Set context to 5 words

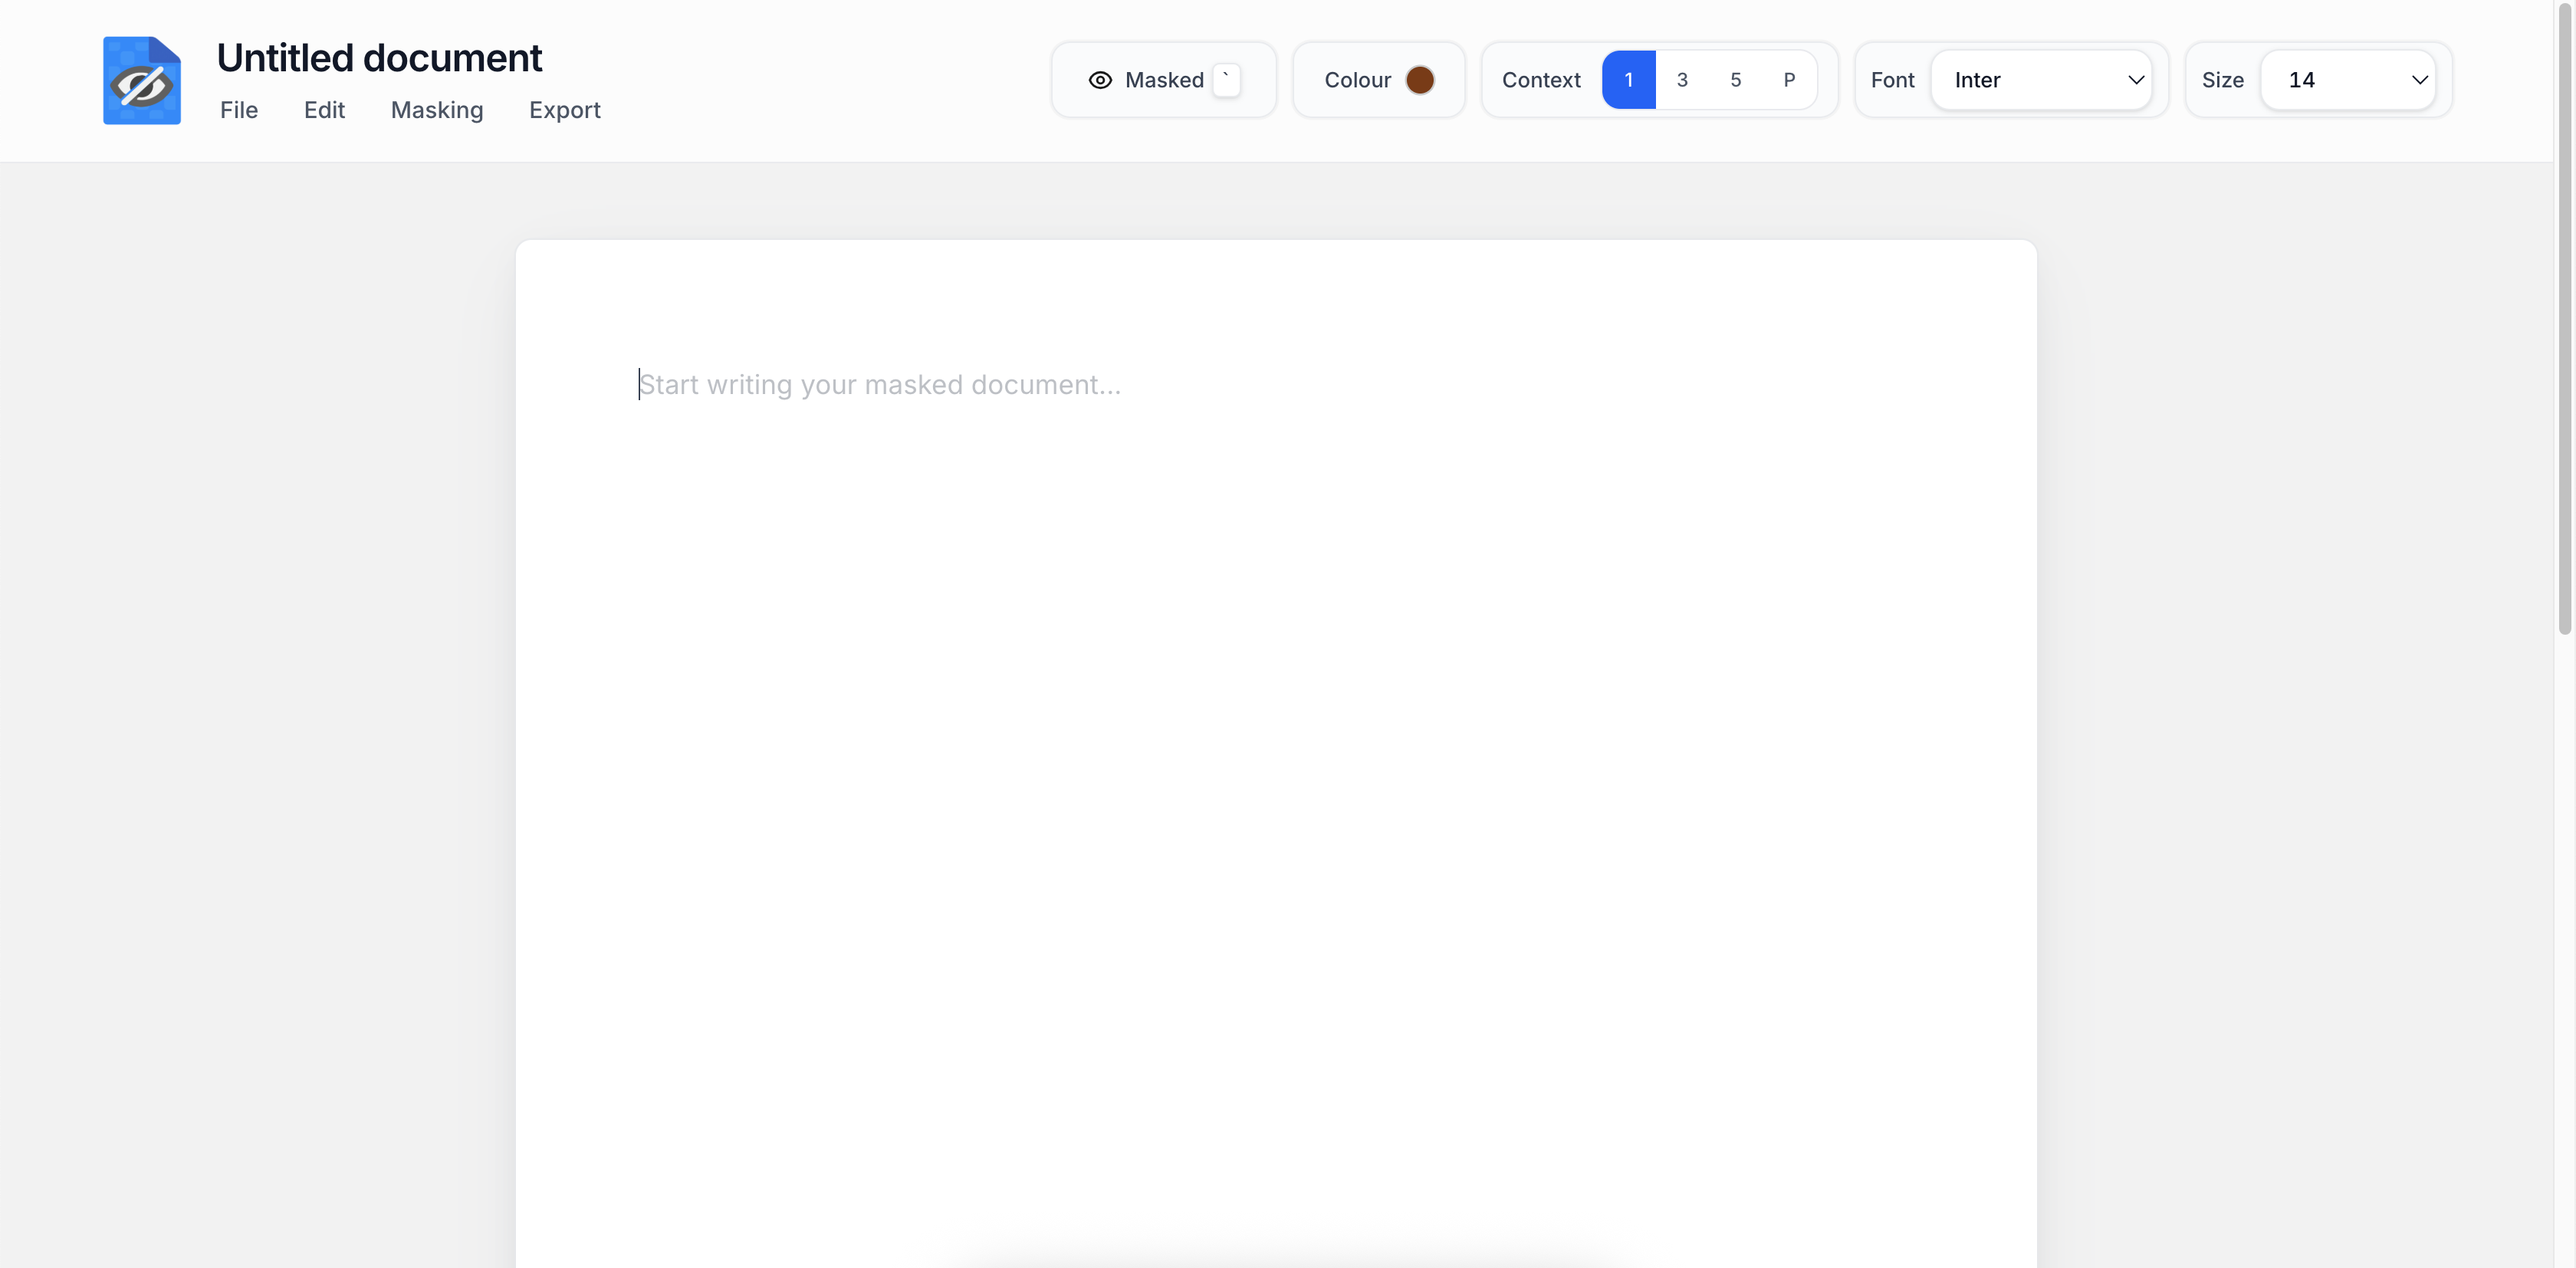[x=1735, y=80]
